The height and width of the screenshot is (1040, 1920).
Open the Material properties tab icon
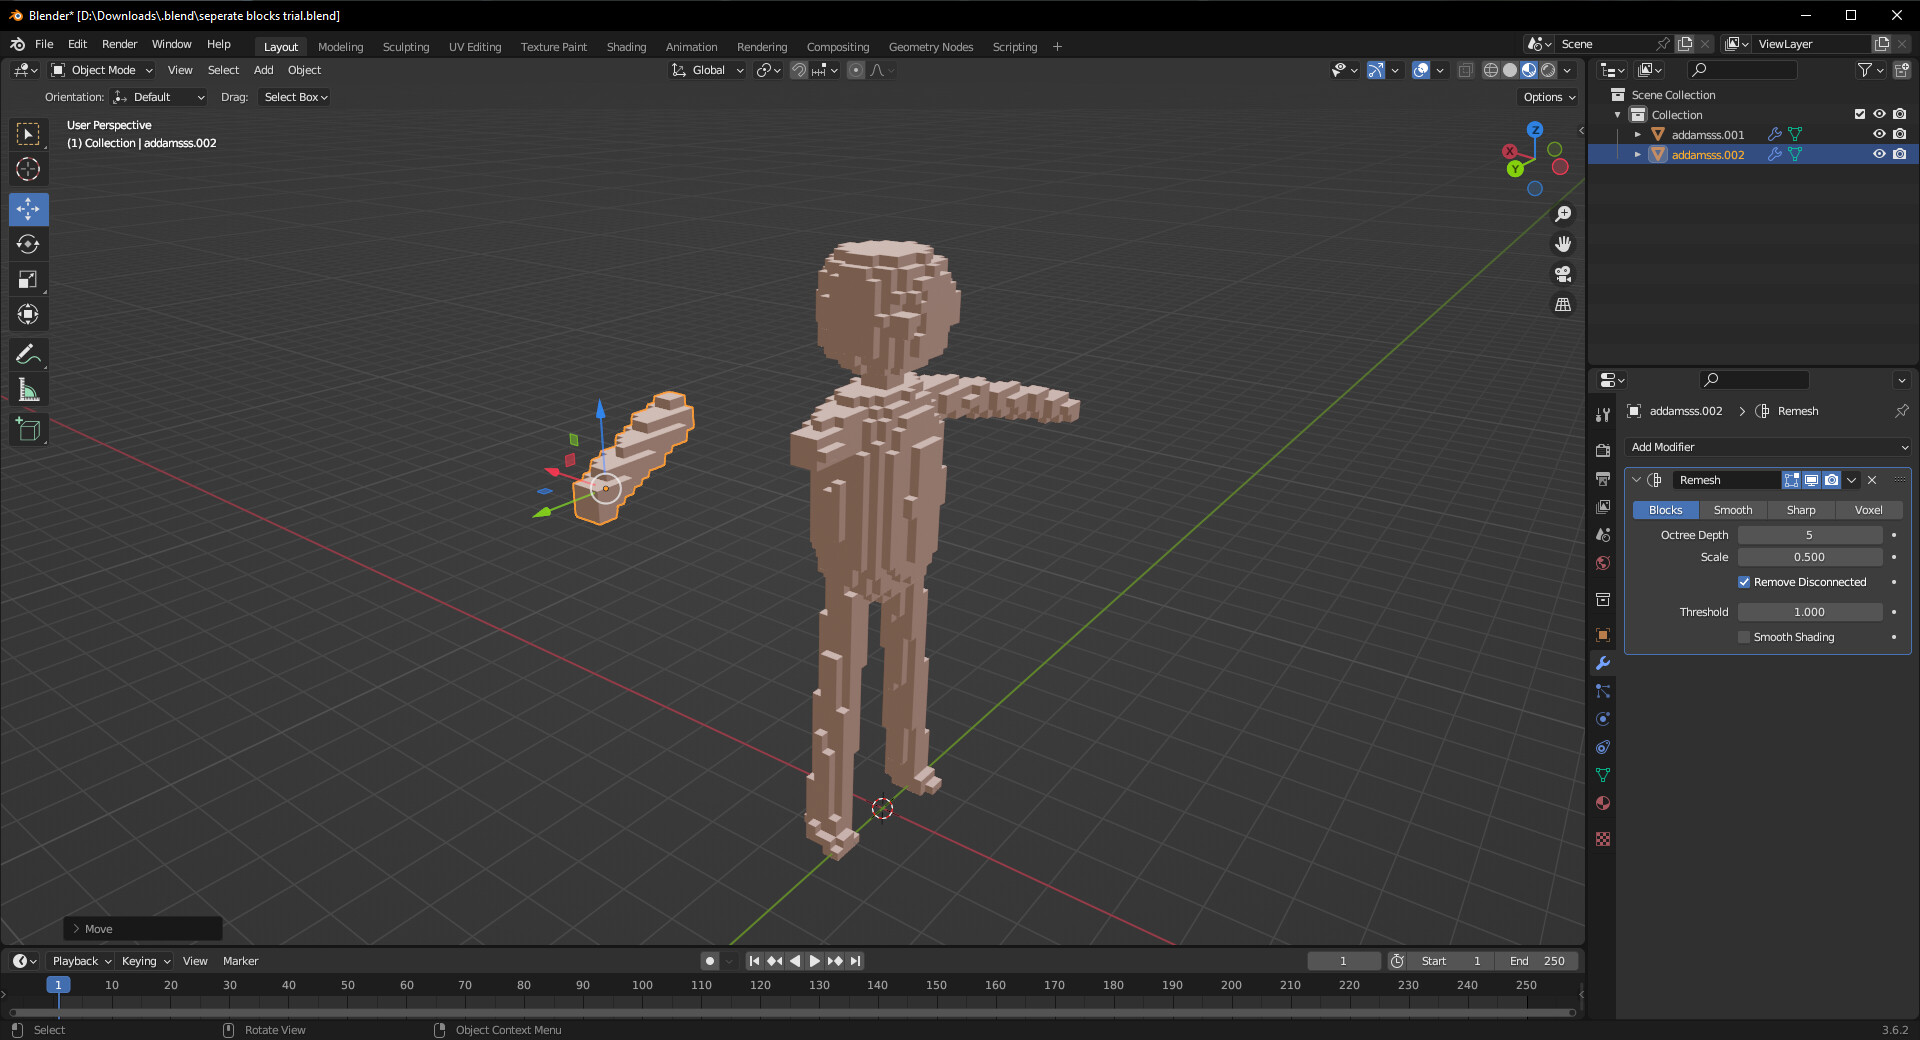pyautogui.click(x=1603, y=803)
